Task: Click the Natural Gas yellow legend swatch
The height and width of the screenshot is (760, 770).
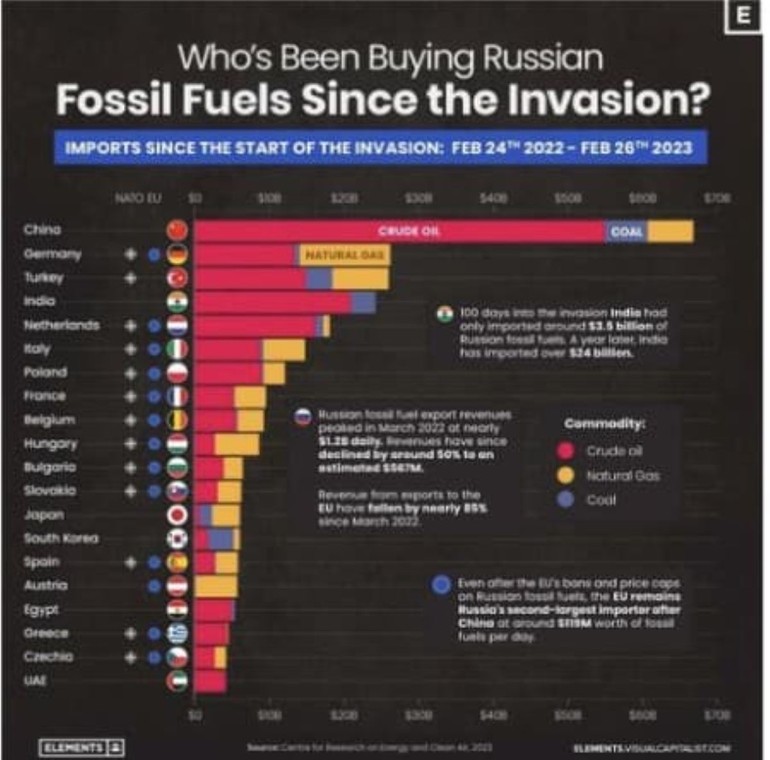Action: [566, 475]
